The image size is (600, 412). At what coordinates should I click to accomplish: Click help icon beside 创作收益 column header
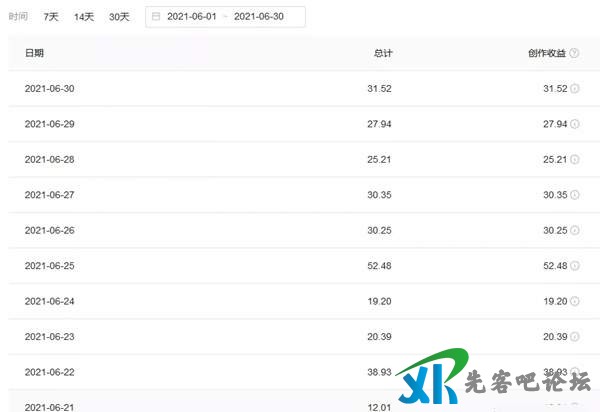[574, 53]
